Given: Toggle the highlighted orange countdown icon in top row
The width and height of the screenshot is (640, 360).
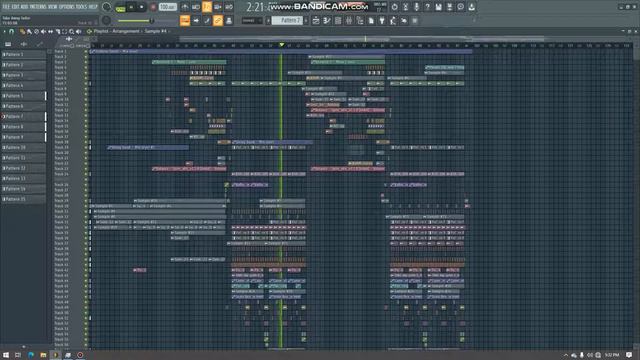Looking at the screenshot, I should click(x=207, y=7).
